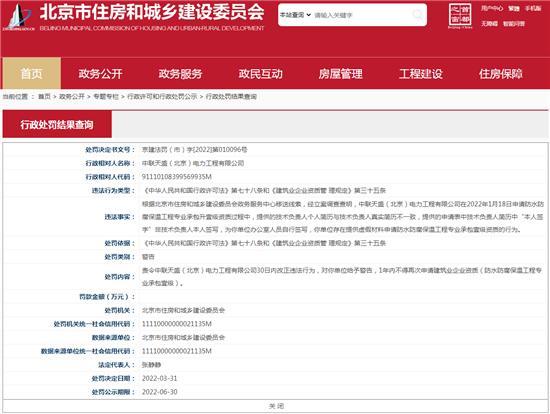Click the 违法行为类型 value text
Viewport: 550px width, 414px height.
click(264, 191)
